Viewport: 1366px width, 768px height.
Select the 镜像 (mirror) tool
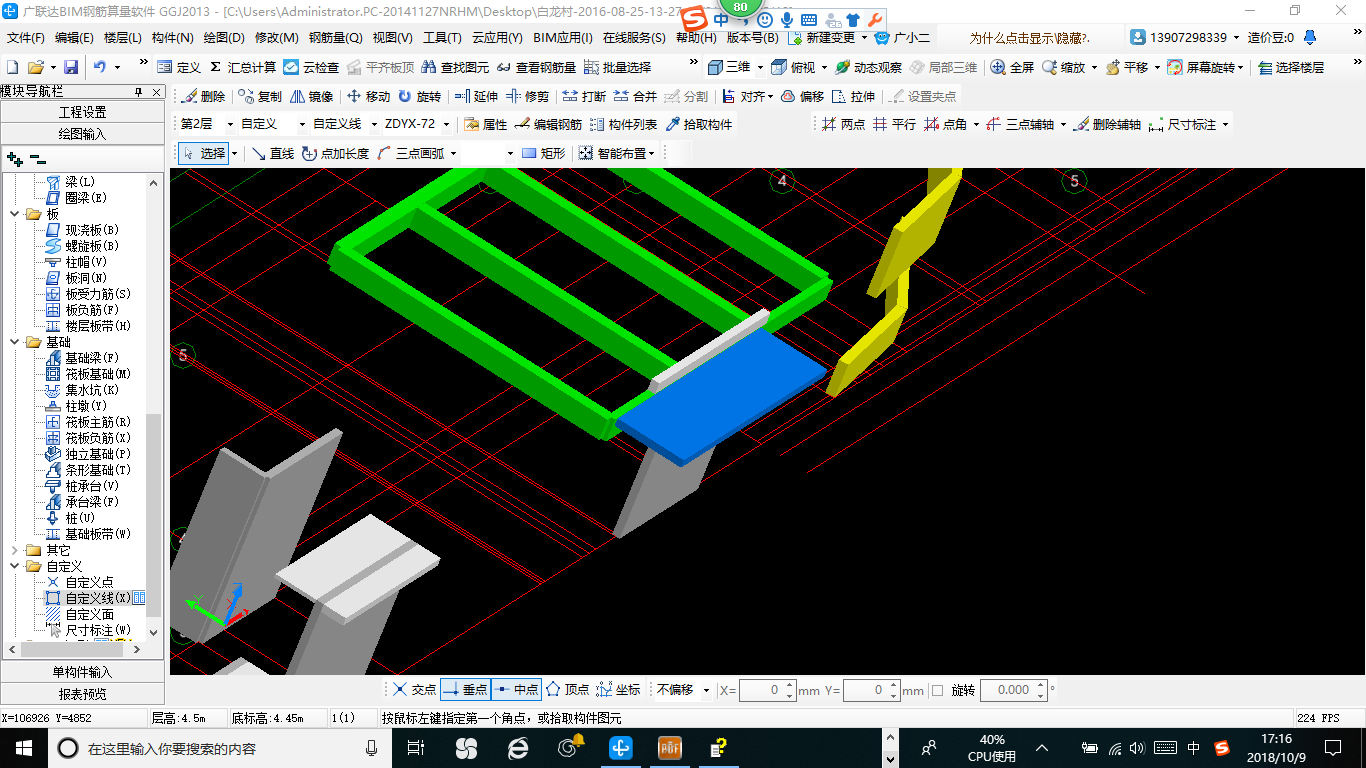coord(311,97)
